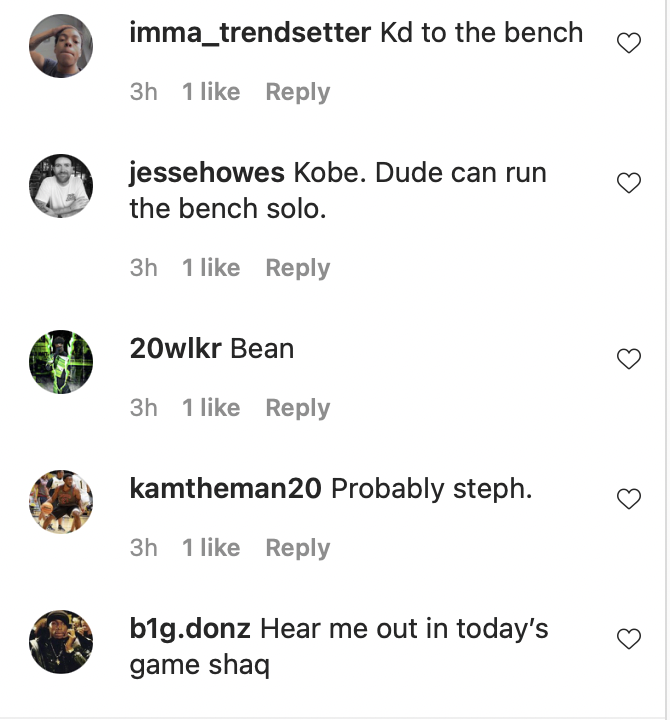View likes on jessehowes' comment
Image resolution: width=670 pixels, height=720 pixels.
pos(211,268)
